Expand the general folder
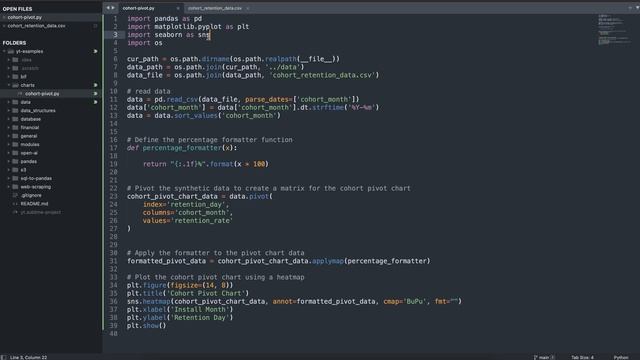This screenshot has width=640, height=360. click(9, 136)
